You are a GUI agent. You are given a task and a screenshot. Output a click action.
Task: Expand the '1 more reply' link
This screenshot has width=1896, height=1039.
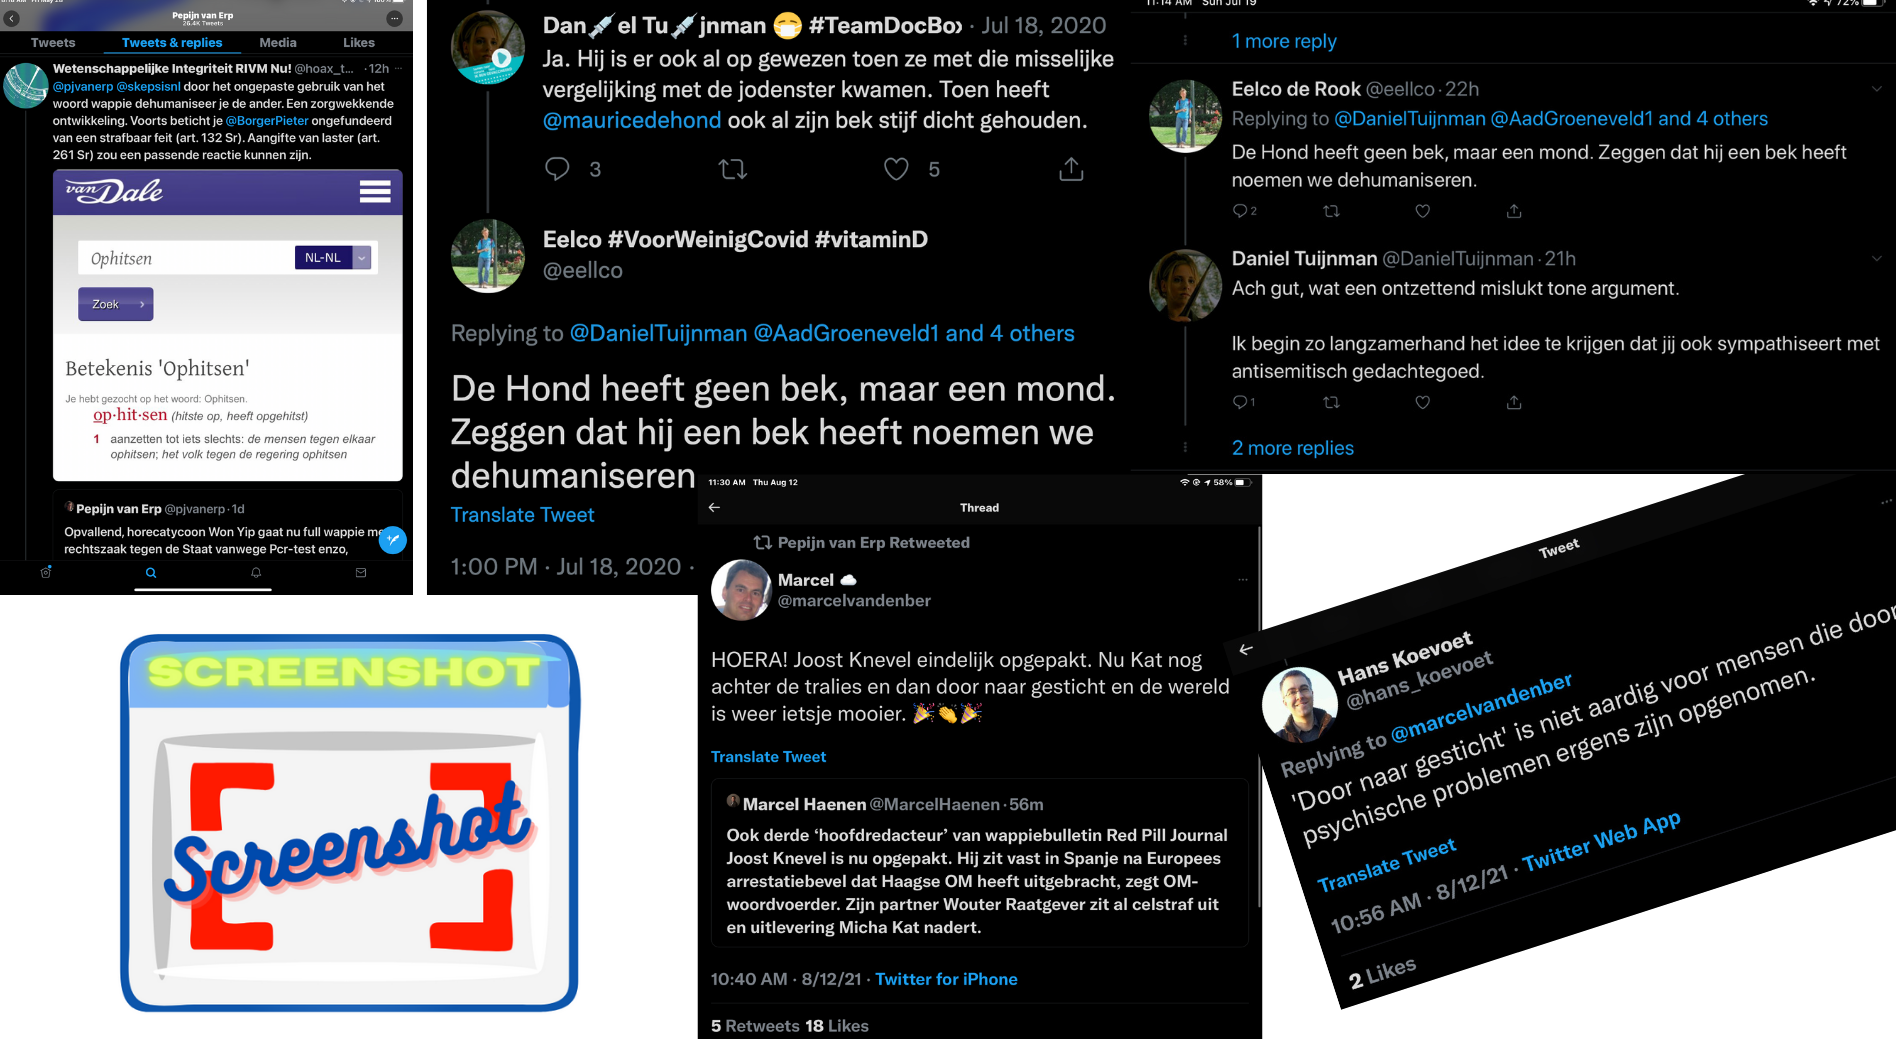pos(1284,41)
